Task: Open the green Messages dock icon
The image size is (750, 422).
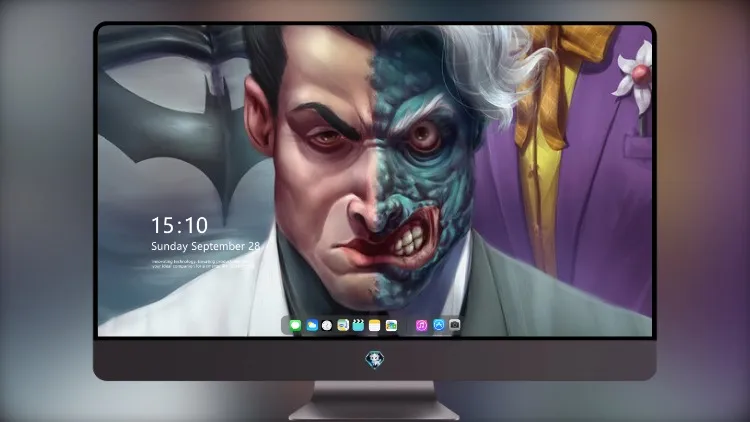Action: click(296, 325)
